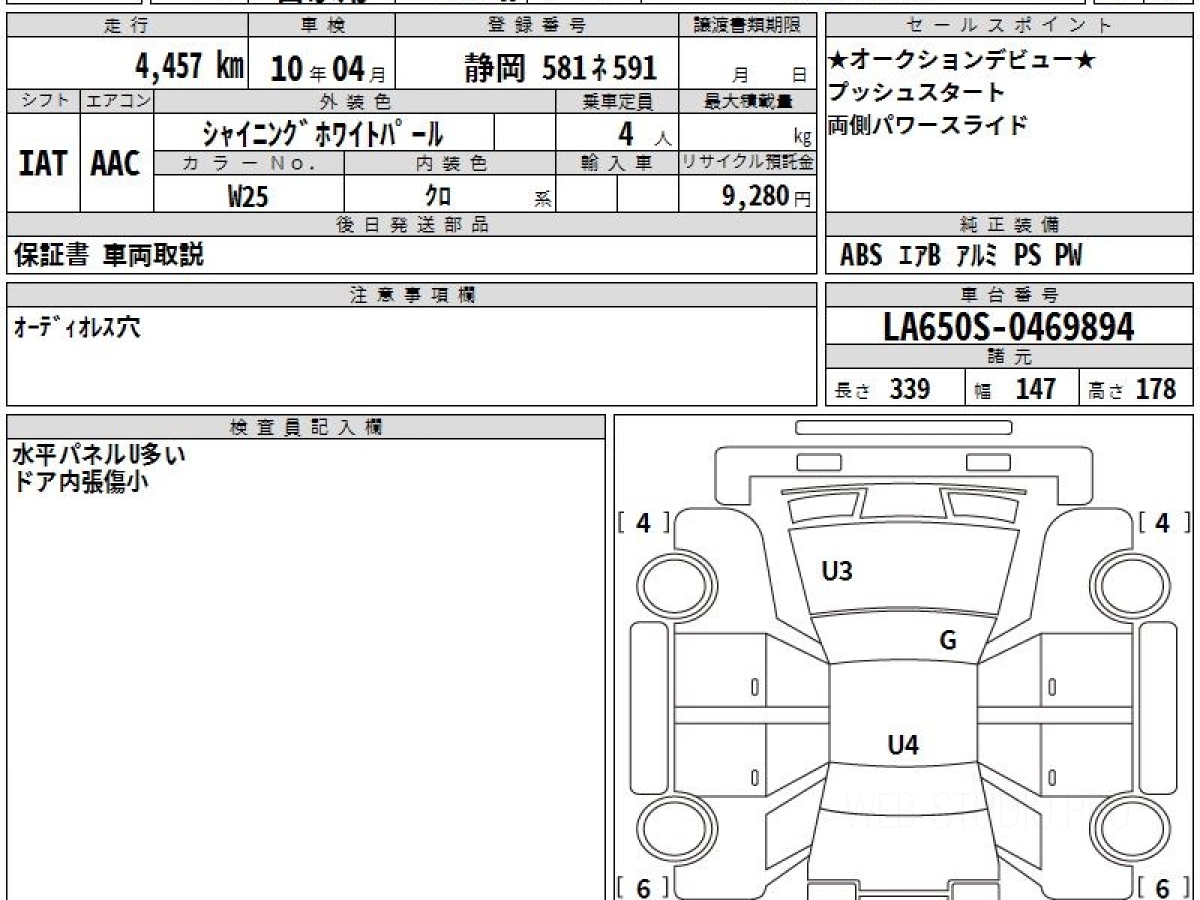The image size is (1200, 900).
Task: Select the 両側パワースライド sales point line
Action: pyautogui.click(x=927, y=126)
